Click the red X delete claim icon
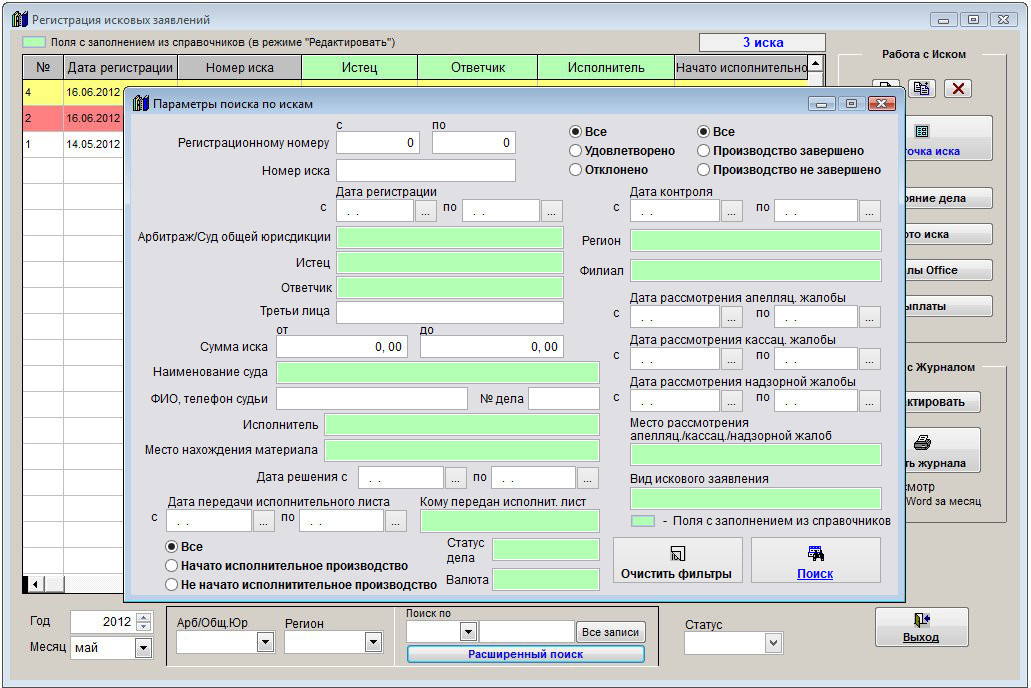This screenshot has height=688, width=1031. pos(958,89)
